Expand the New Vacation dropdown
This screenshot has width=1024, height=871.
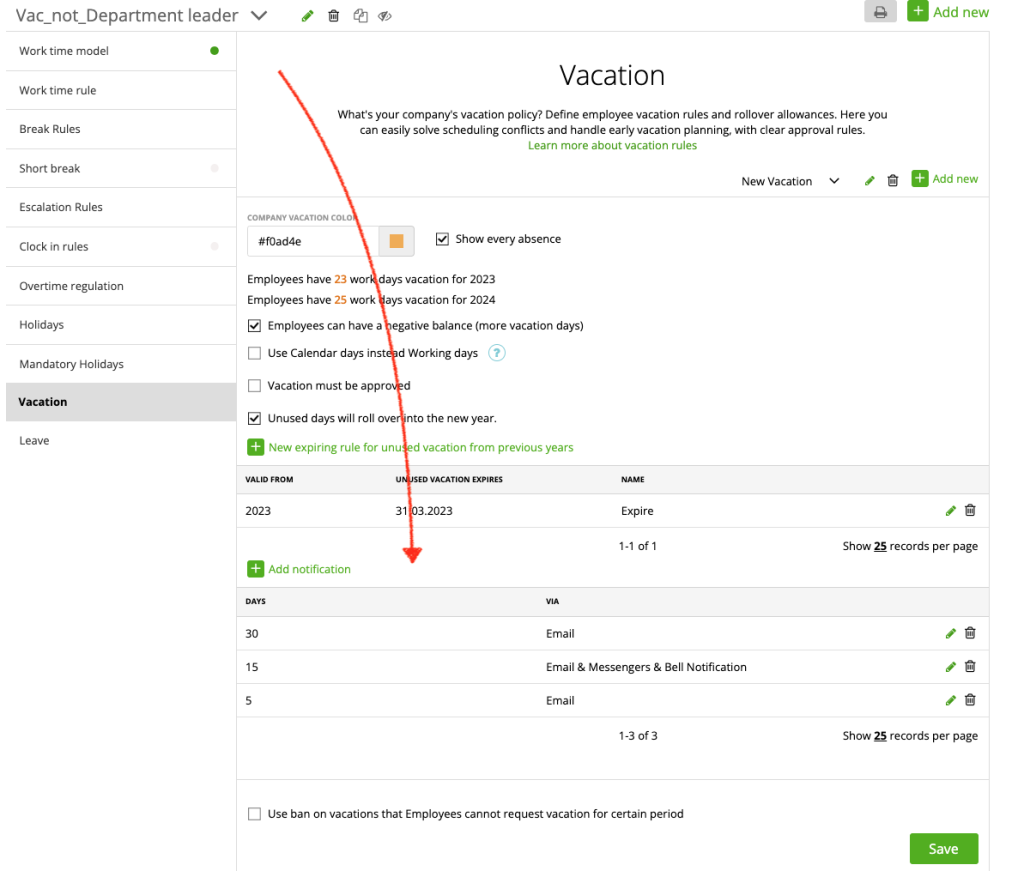[x=790, y=181]
